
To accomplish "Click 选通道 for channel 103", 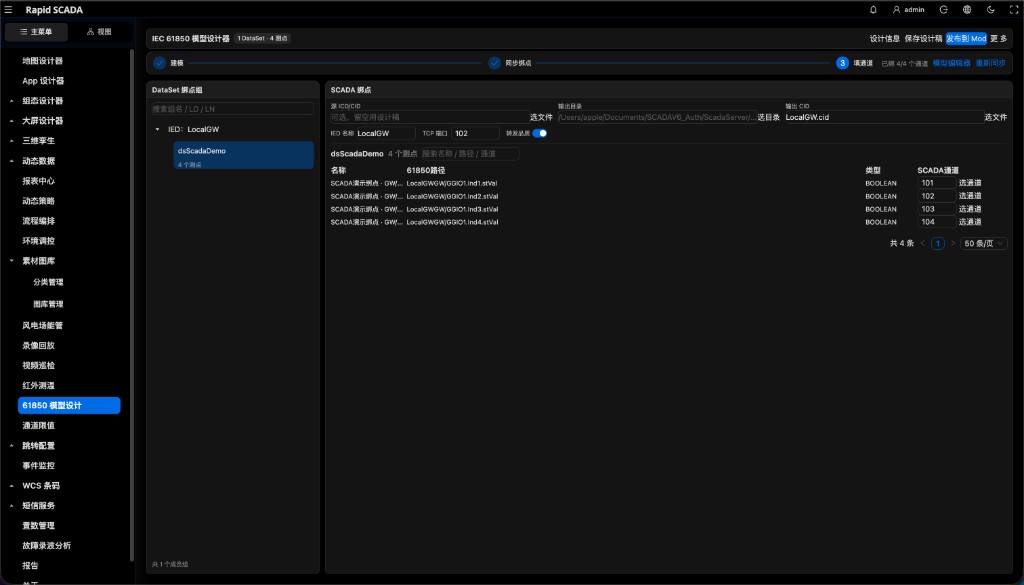I will (x=970, y=209).
